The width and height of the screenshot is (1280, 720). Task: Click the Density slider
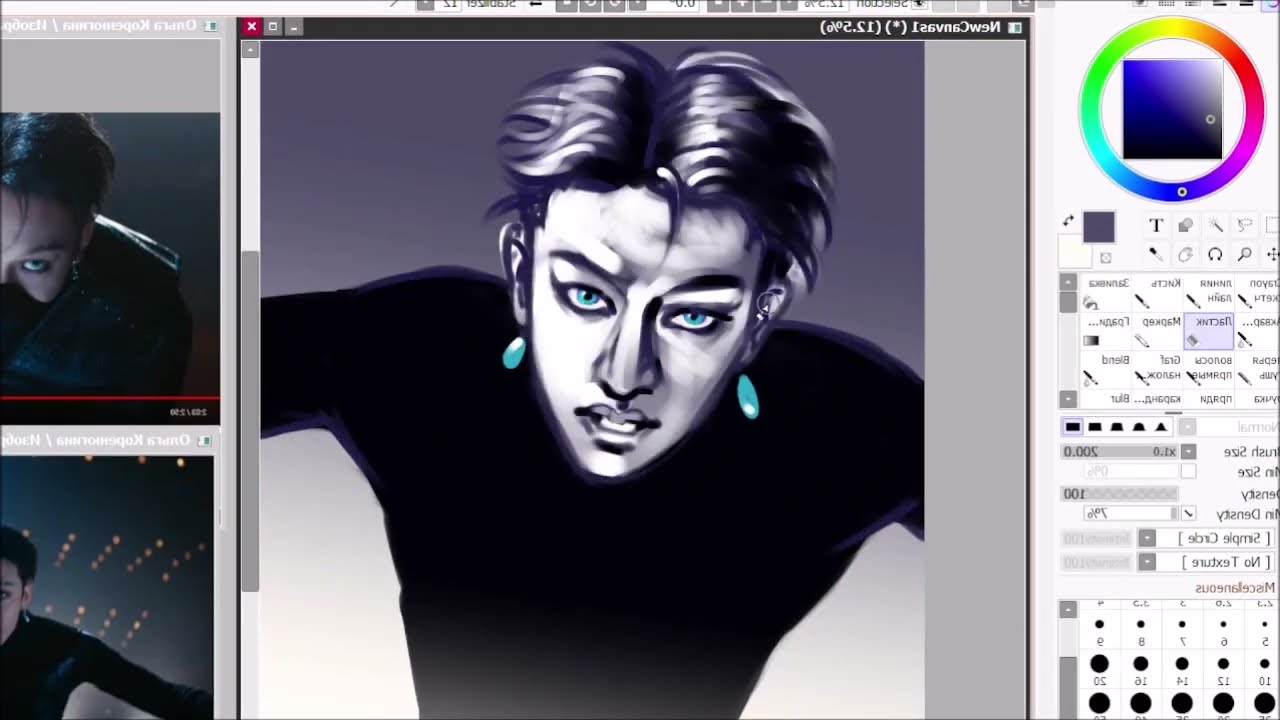point(1120,494)
